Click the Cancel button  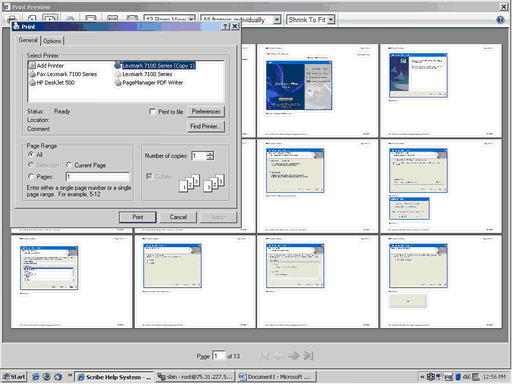[x=178, y=217]
